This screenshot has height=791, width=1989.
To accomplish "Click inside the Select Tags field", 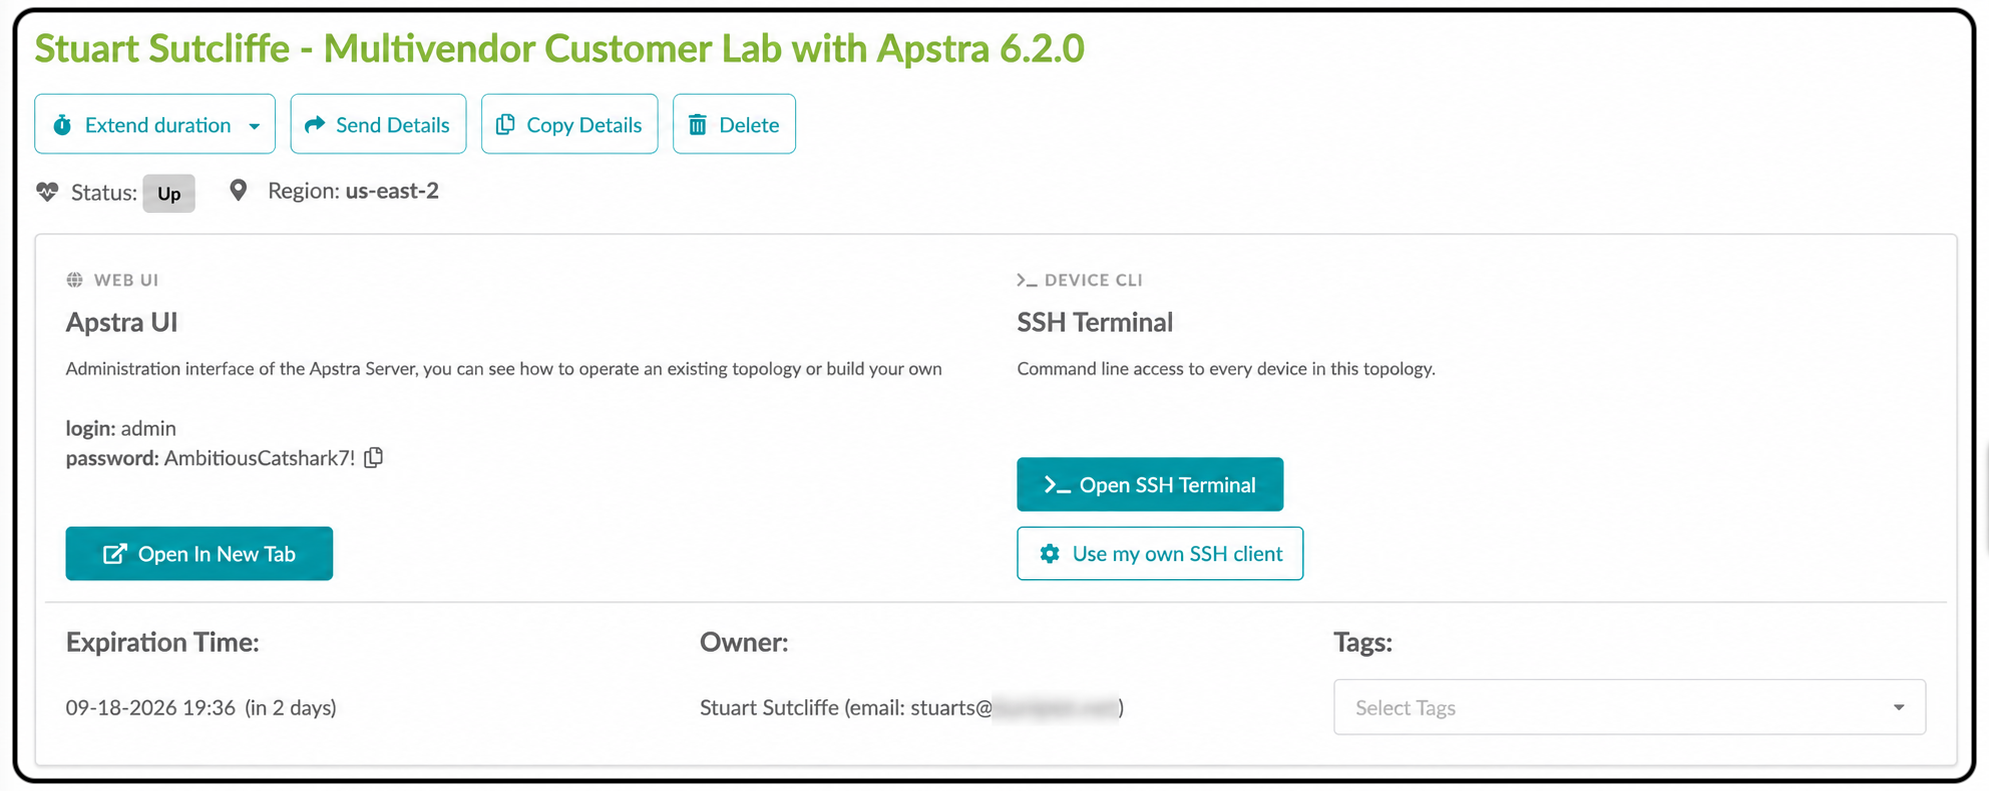I will point(1629,707).
